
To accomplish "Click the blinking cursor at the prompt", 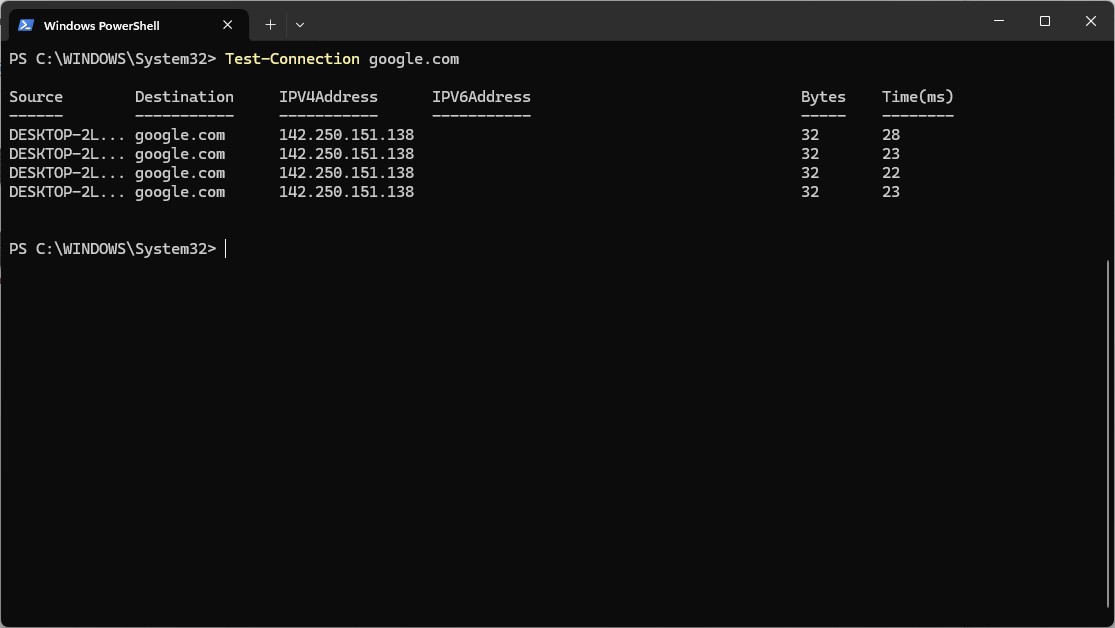I will (226, 248).
